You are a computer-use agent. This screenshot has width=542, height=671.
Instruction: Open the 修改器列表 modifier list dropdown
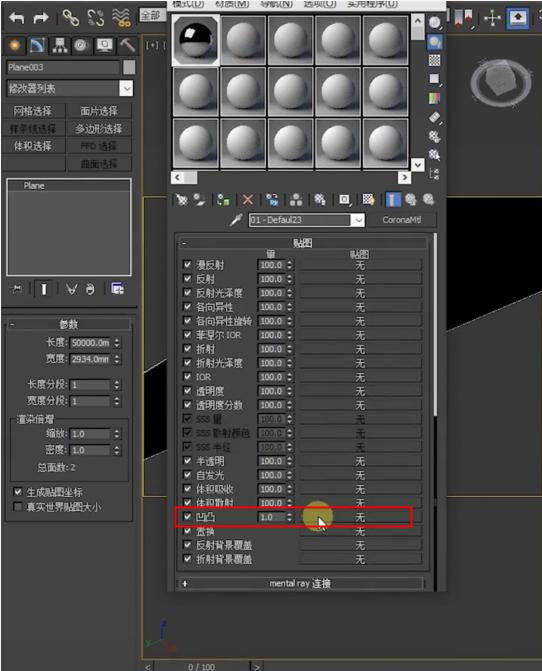click(126, 89)
